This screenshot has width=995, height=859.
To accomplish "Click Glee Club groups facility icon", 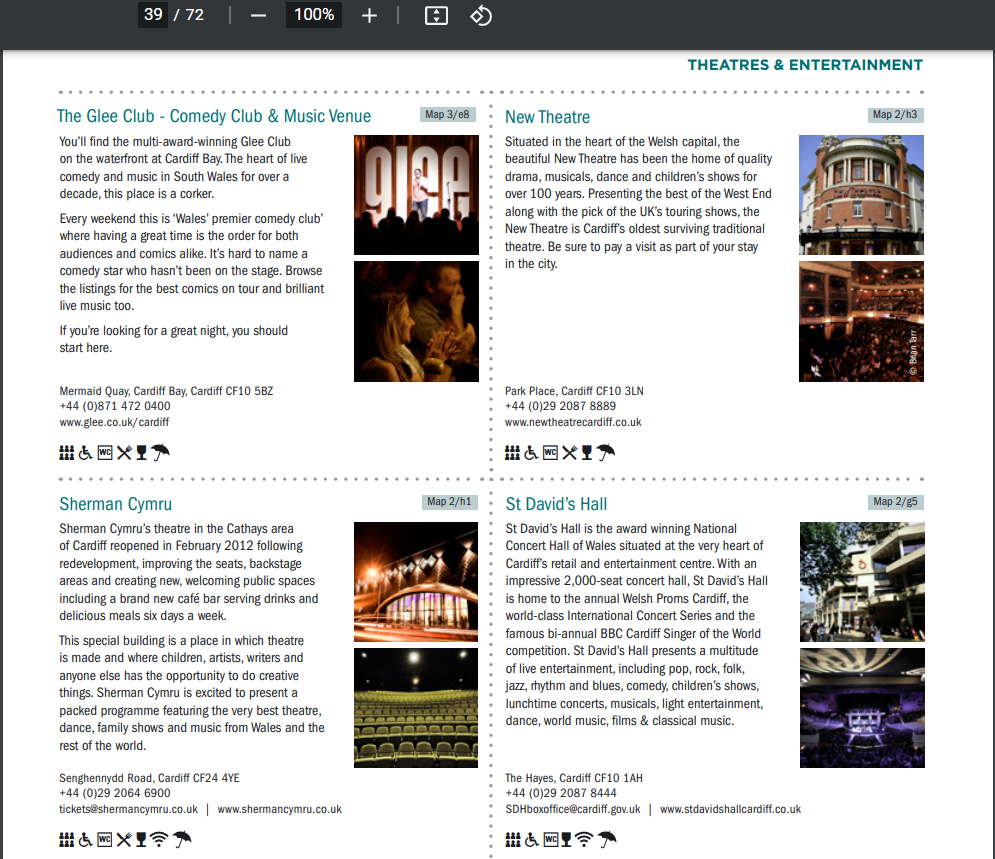I will pos(67,452).
